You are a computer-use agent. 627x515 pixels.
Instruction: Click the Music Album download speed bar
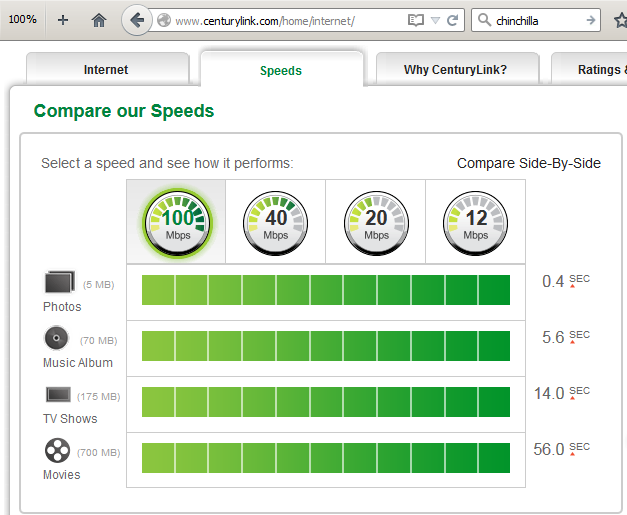click(326, 346)
